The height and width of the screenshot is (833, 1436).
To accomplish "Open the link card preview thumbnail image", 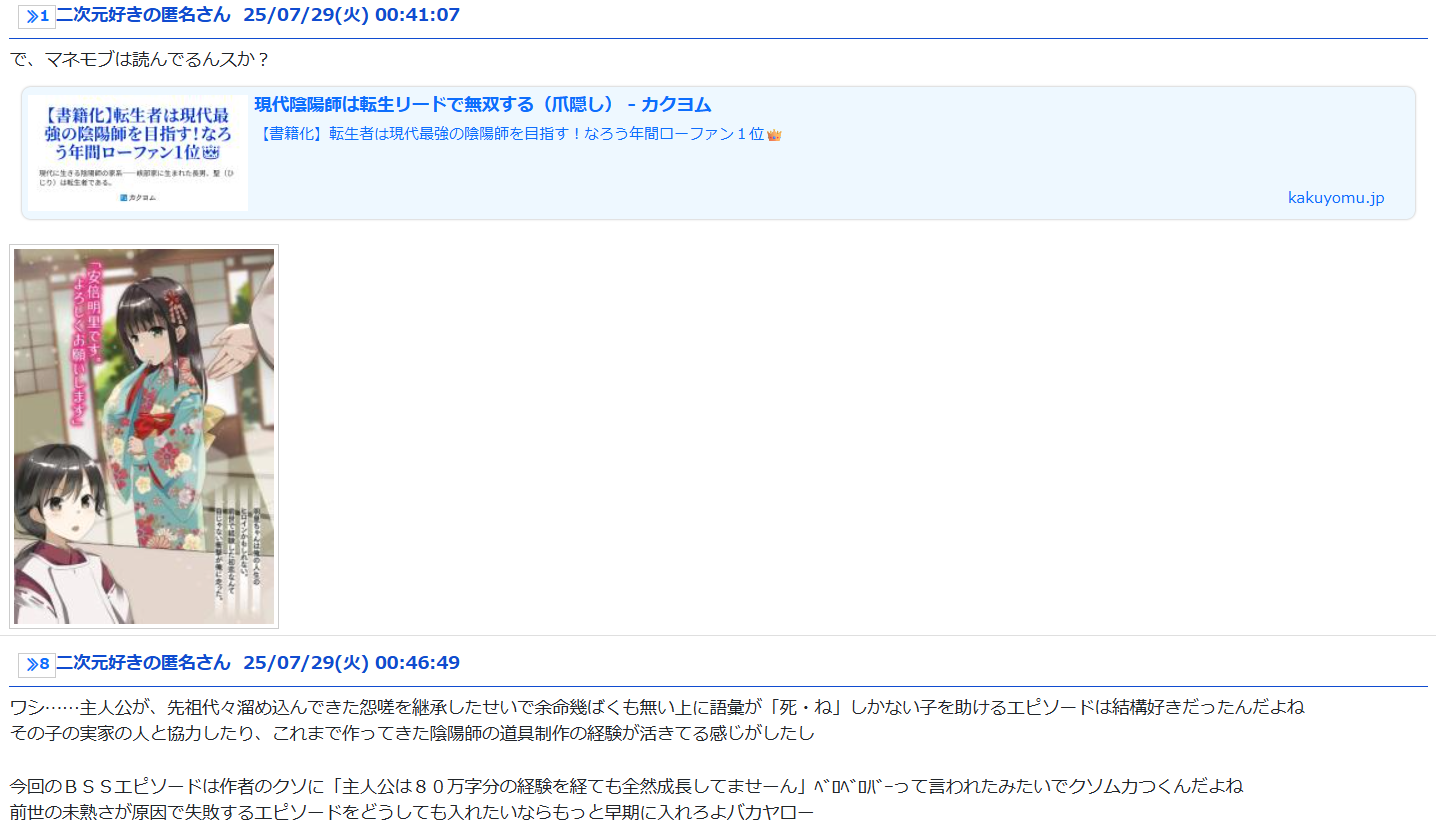I will pyautogui.click(x=138, y=153).
